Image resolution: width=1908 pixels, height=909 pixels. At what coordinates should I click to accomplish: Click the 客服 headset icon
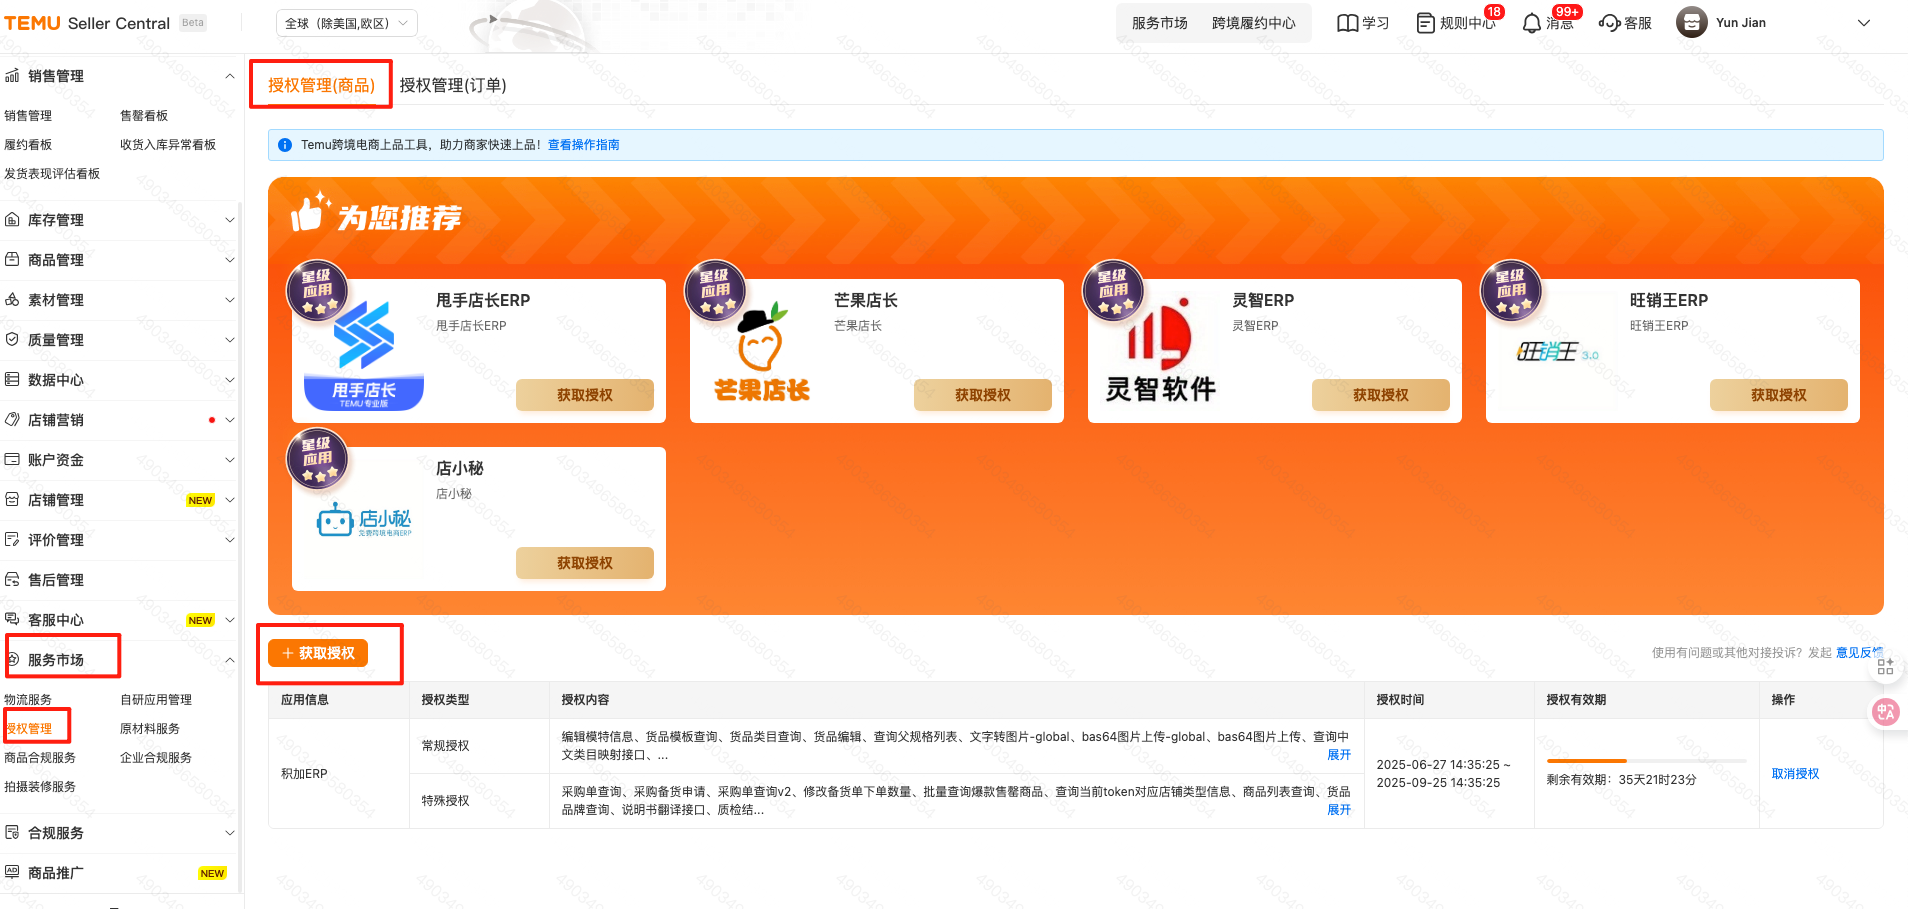click(1609, 23)
